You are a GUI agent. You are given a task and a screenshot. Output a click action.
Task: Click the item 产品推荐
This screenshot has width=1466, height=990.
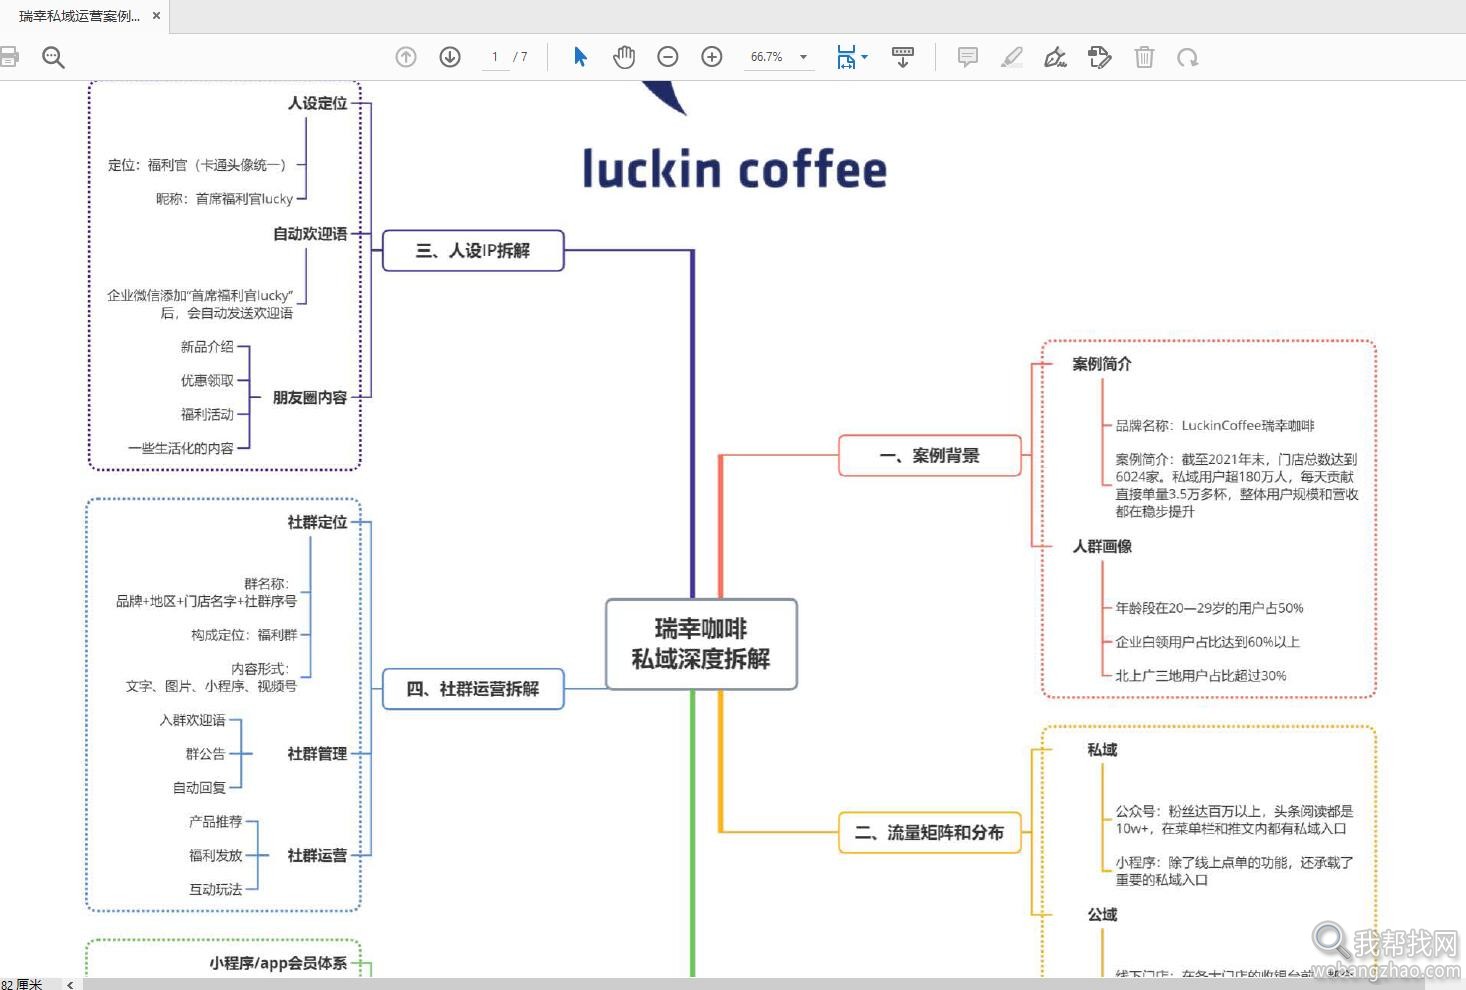pos(216,822)
